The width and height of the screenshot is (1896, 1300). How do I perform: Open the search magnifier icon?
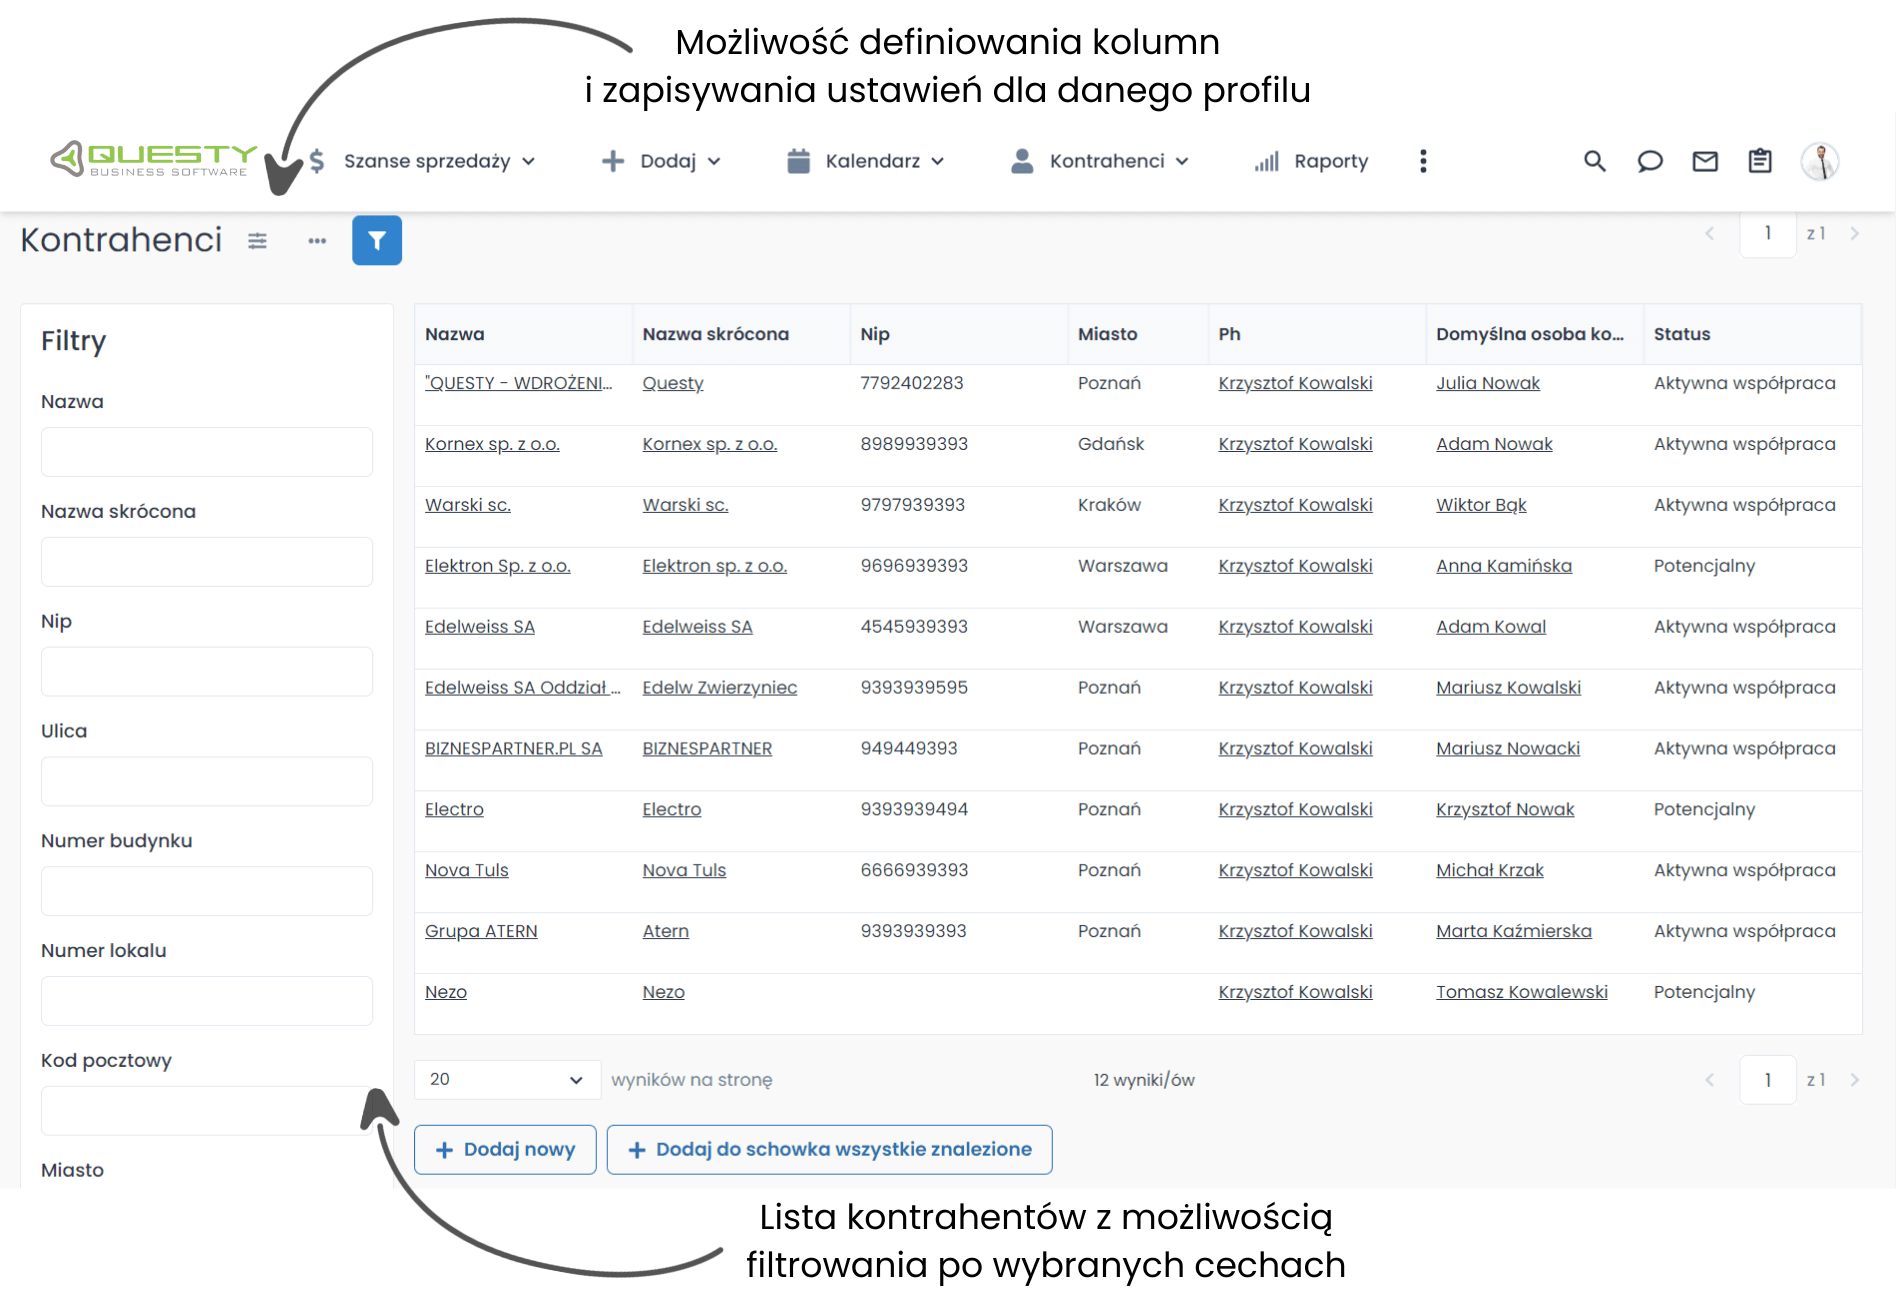(1594, 161)
